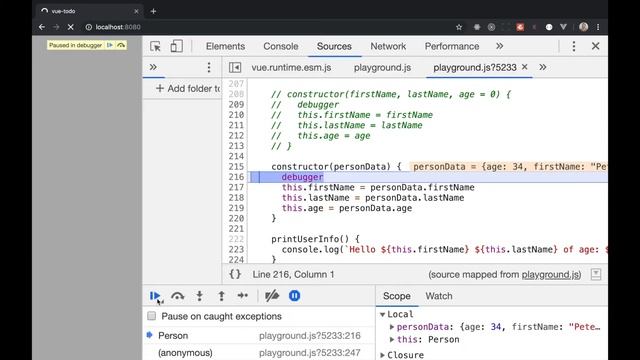The width and height of the screenshot is (640, 360).
Task: Step over next function call
Action: point(177,296)
